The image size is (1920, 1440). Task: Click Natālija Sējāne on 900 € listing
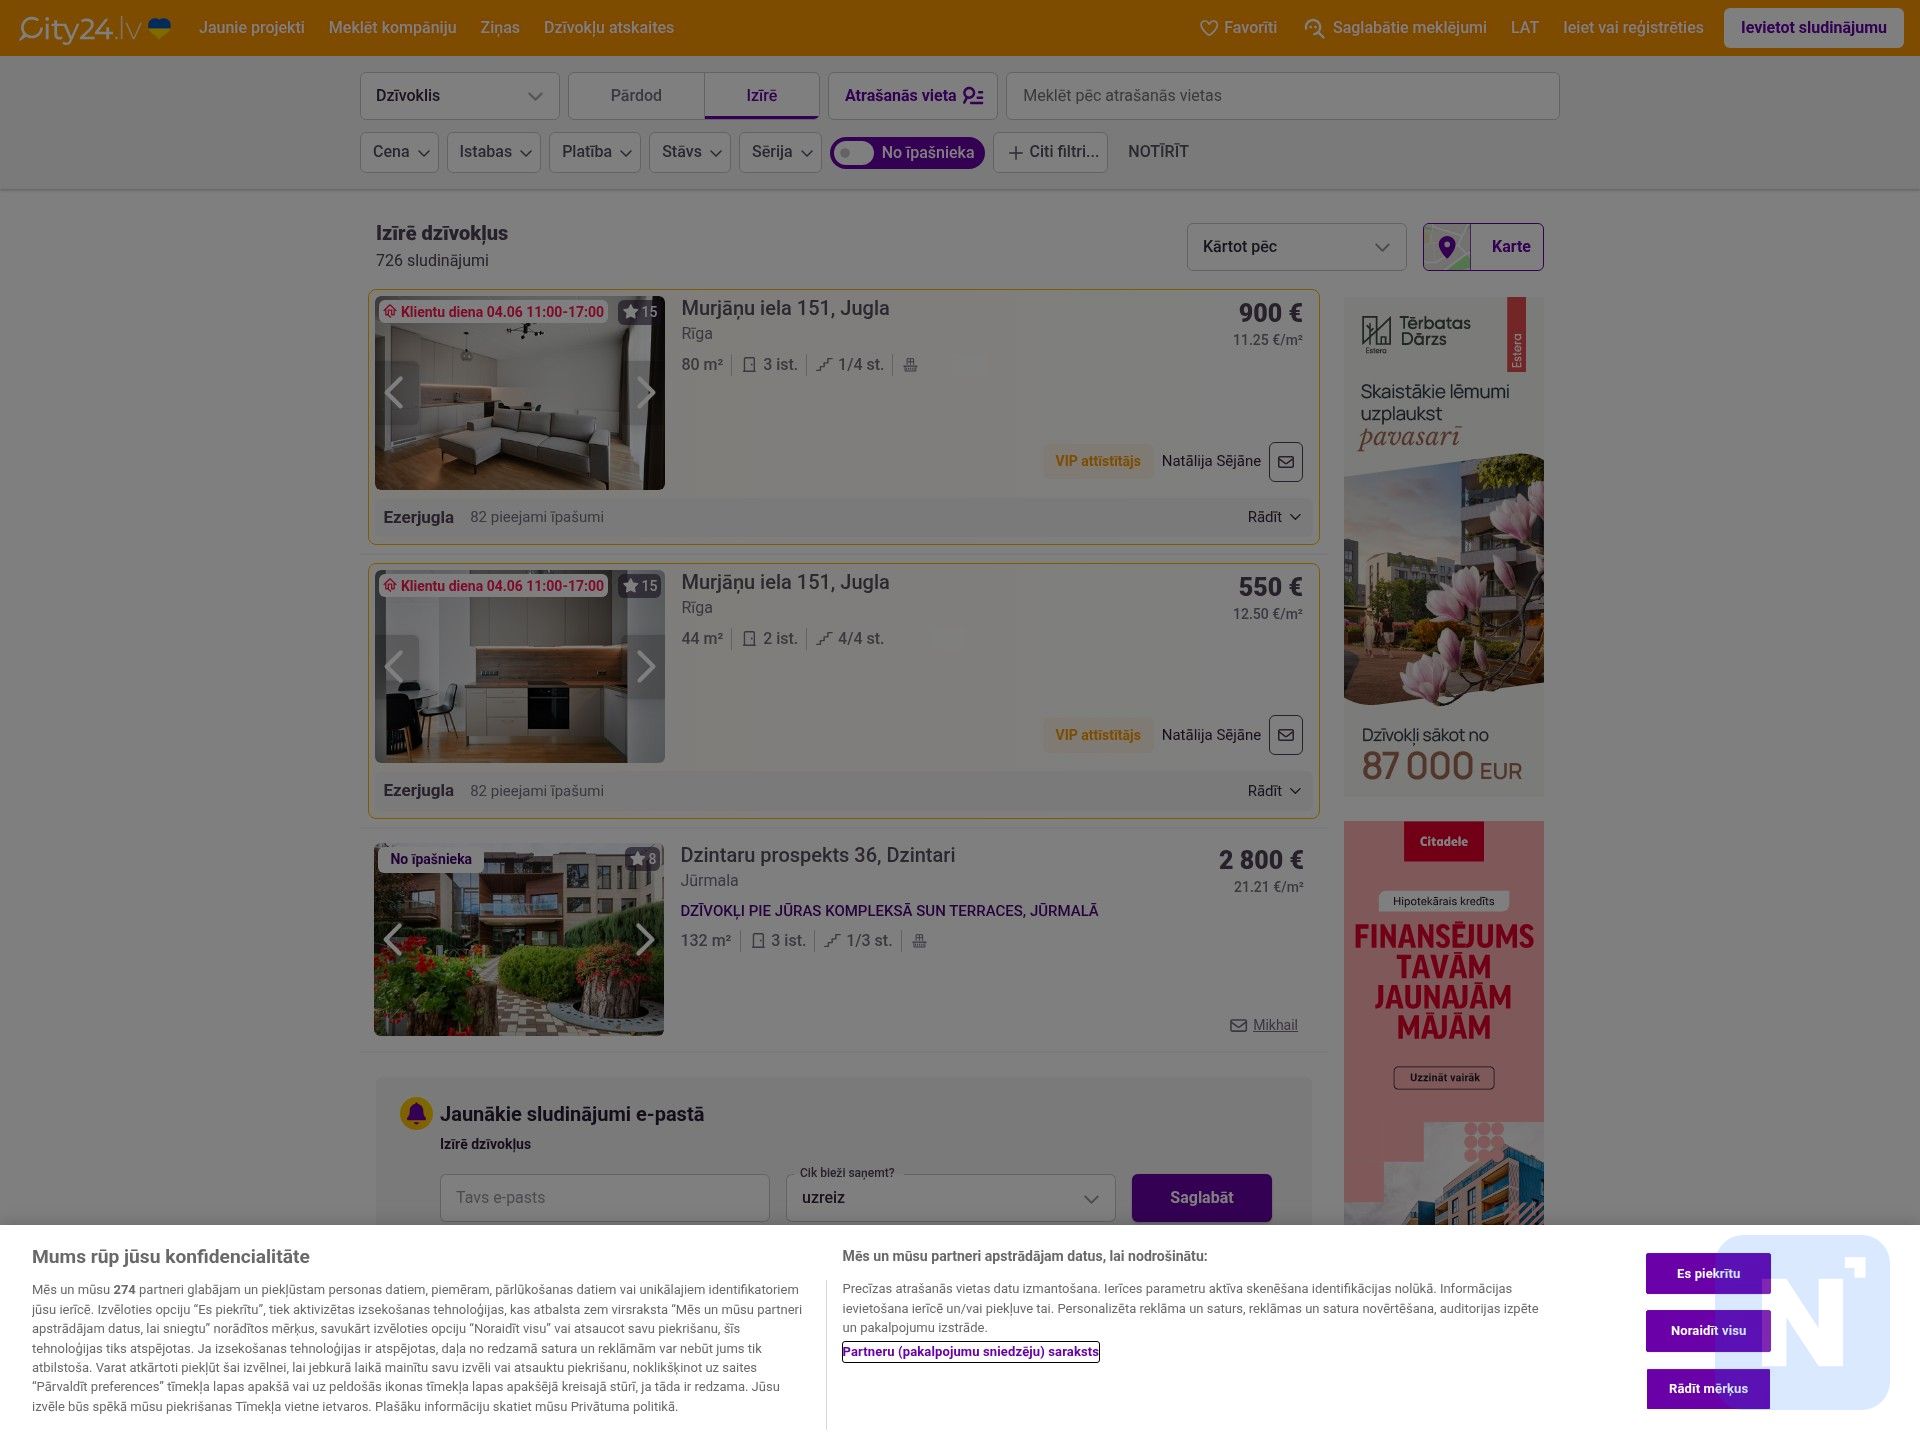(1211, 462)
